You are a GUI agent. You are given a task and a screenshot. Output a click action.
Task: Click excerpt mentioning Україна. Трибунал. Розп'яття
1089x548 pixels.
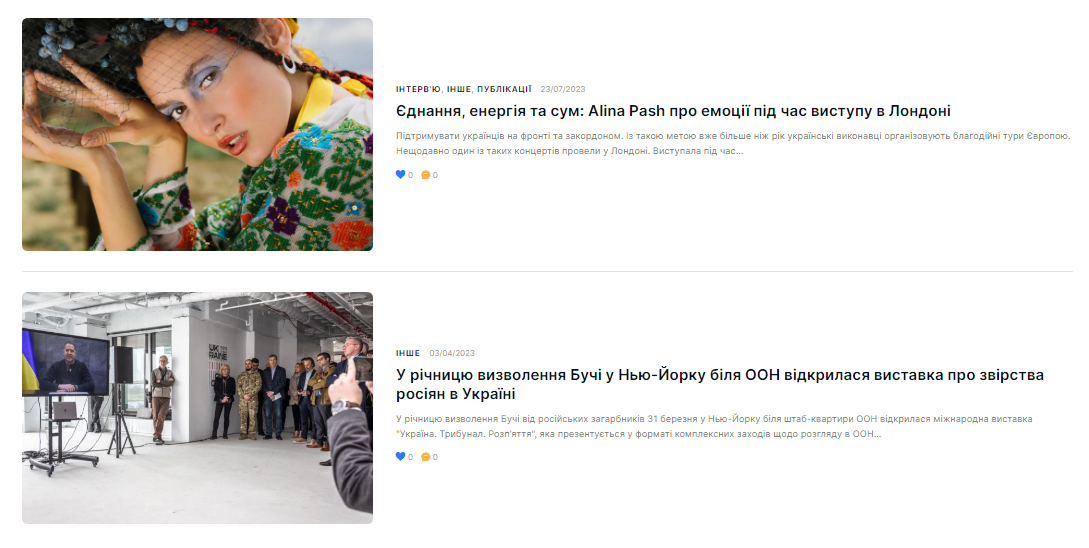pos(714,426)
